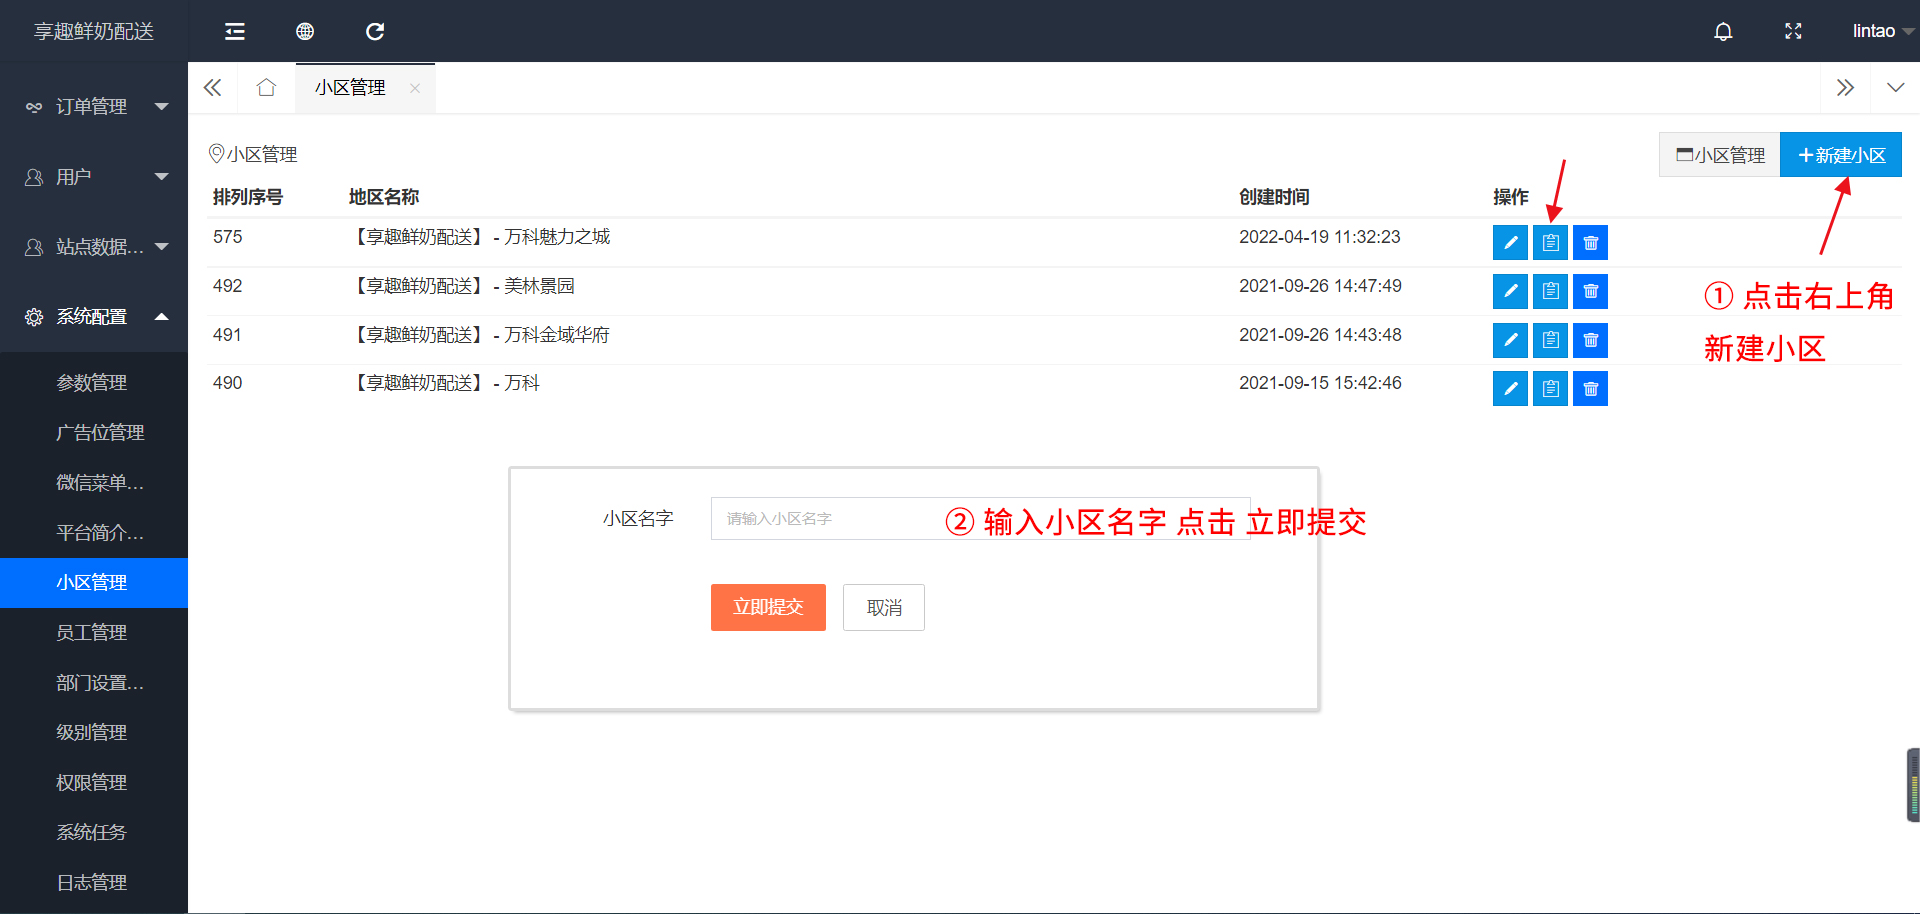This screenshot has height=914, width=1920.
Task: Click the clipboard icon for row 492
Action: 1550,292
